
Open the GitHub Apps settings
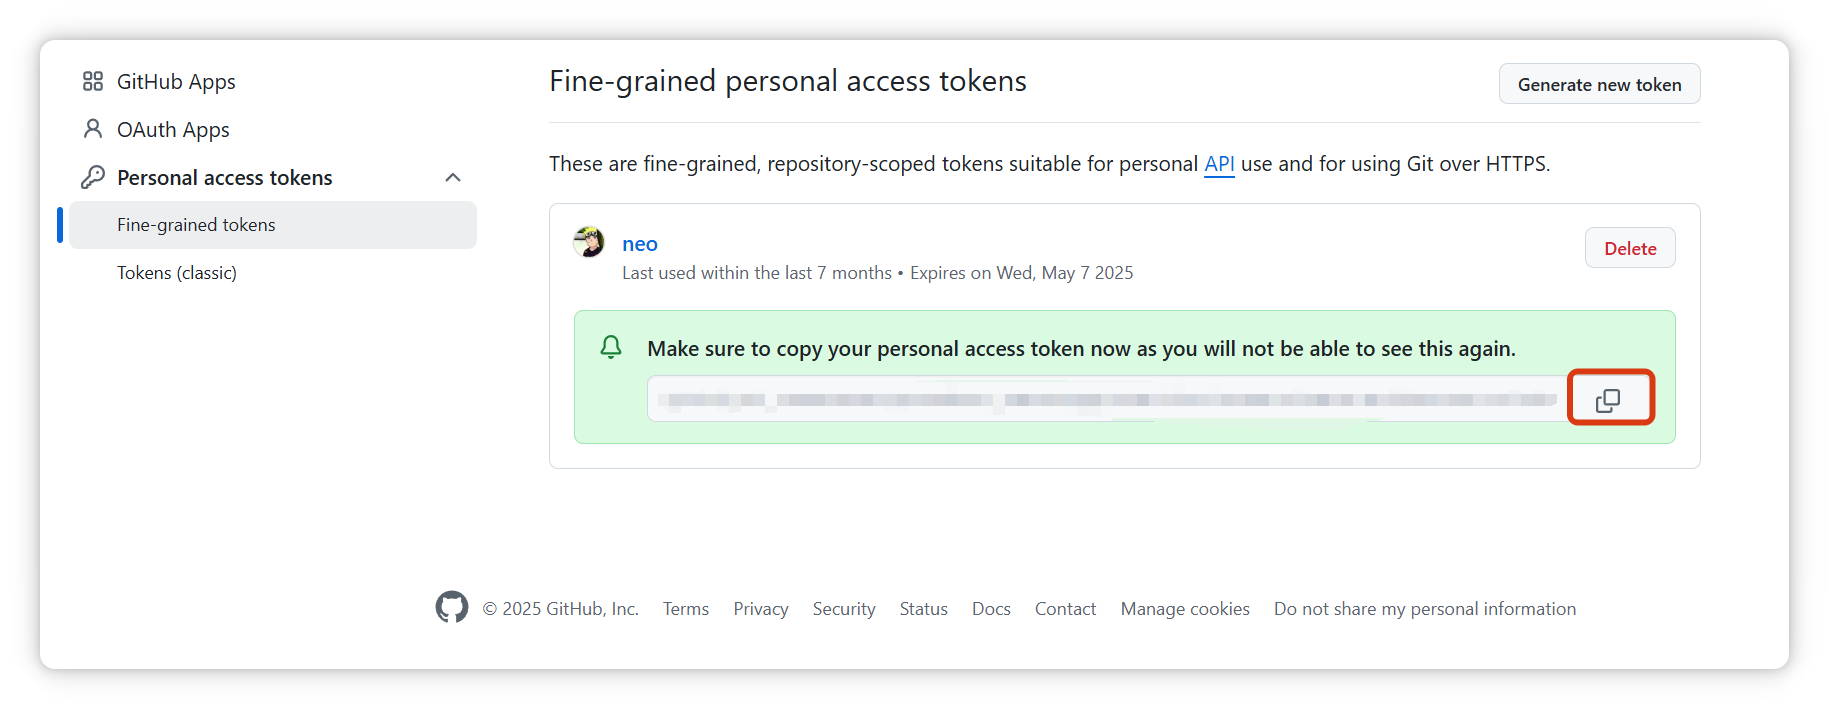pos(176,82)
